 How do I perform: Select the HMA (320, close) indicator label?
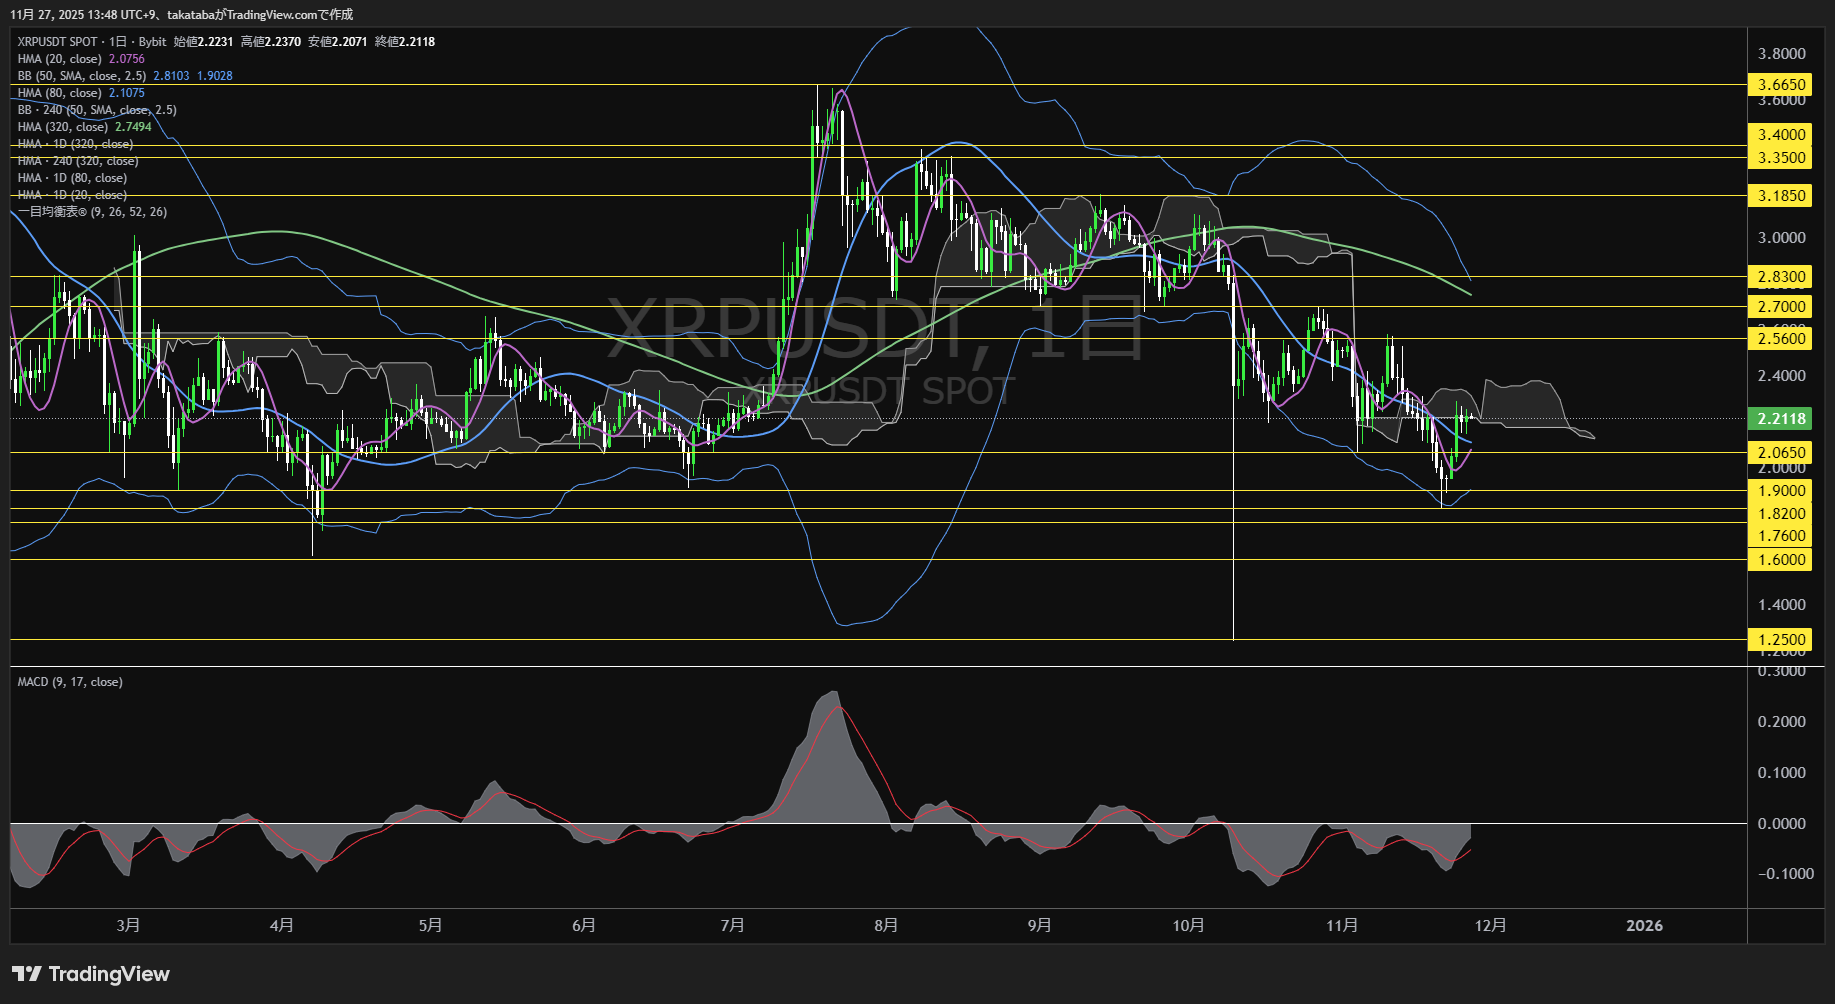point(65,127)
